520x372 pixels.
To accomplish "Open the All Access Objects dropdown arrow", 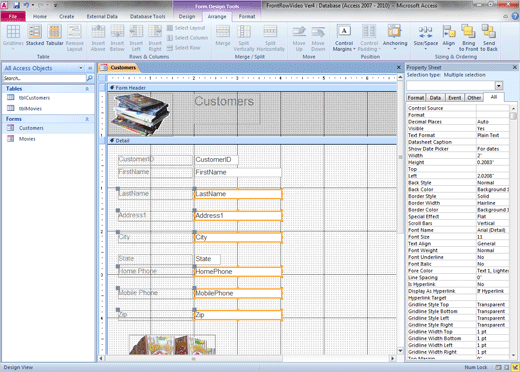I will 81,68.
